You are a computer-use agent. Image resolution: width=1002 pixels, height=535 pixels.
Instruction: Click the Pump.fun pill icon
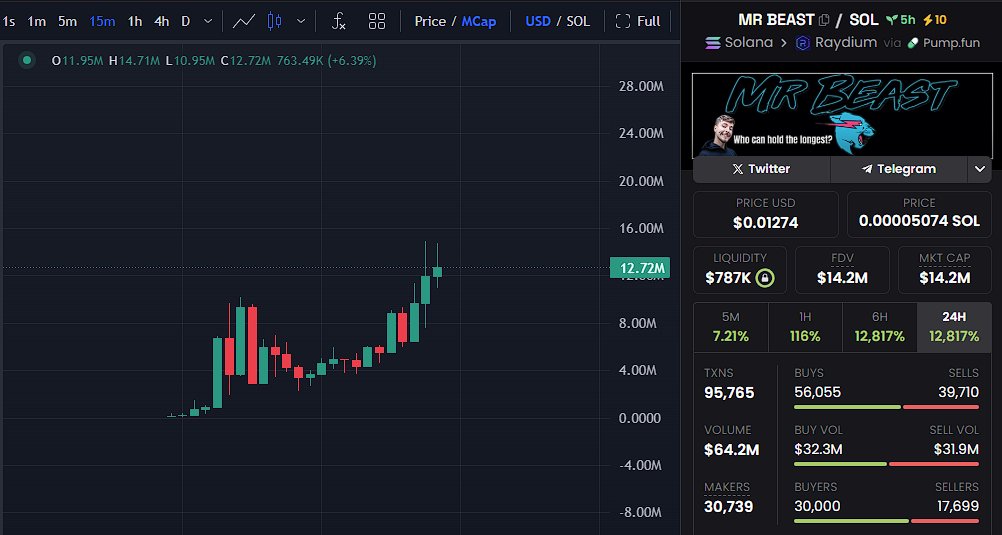click(x=913, y=43)
